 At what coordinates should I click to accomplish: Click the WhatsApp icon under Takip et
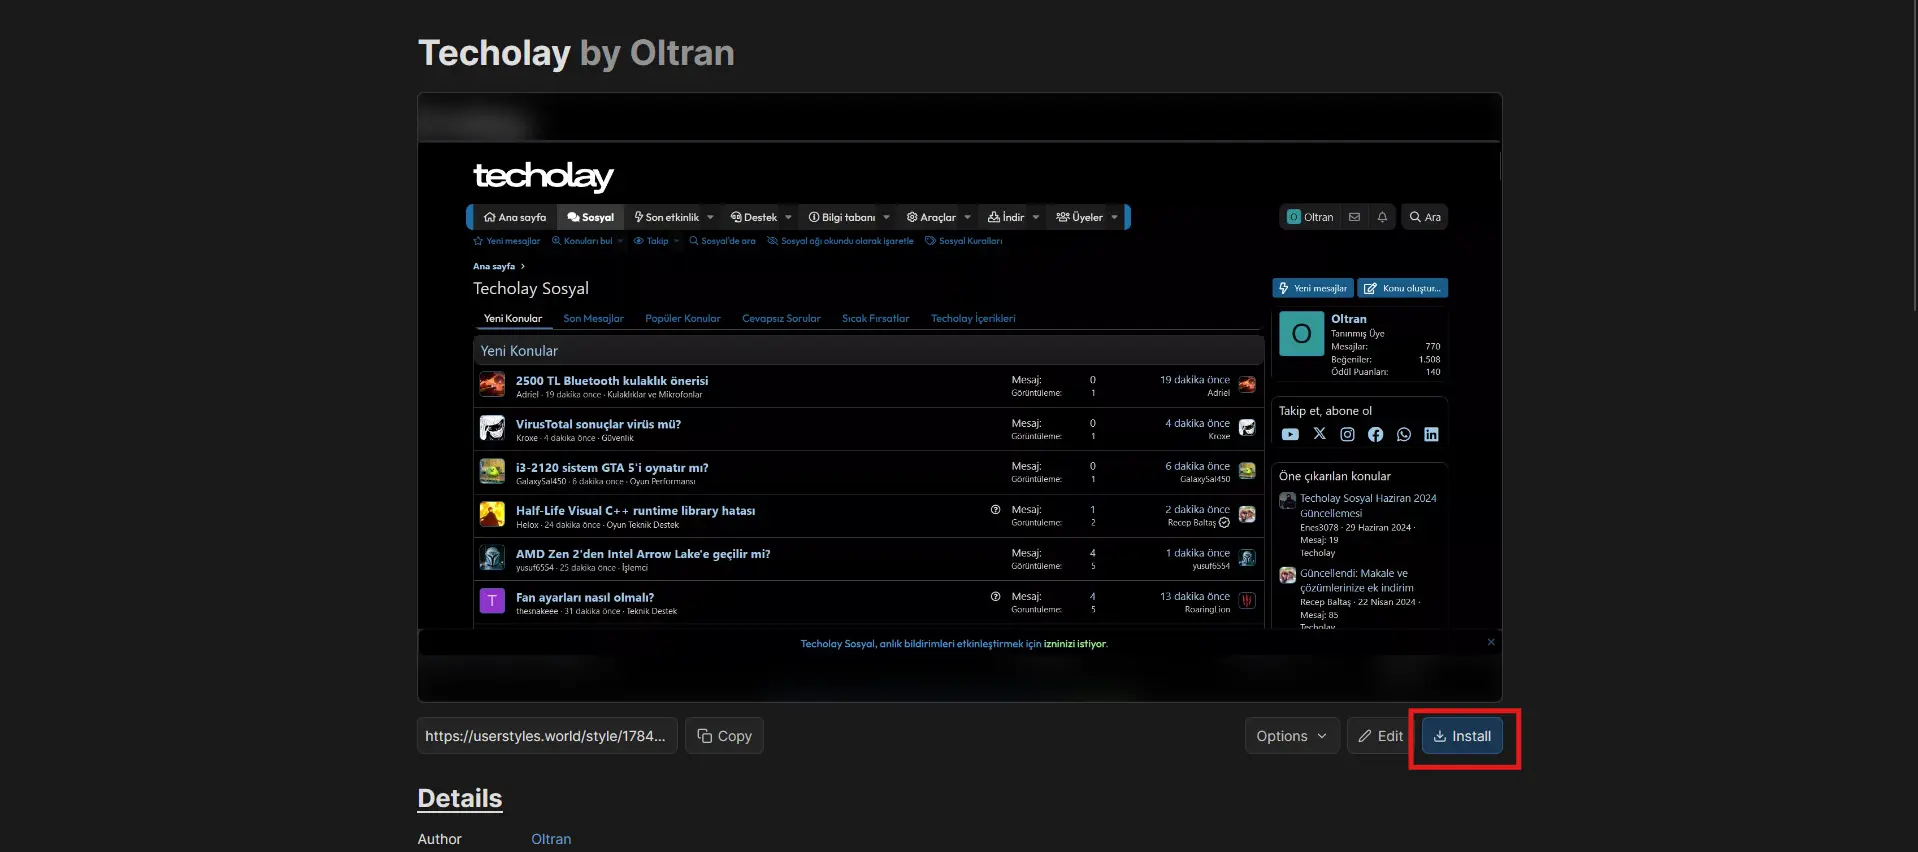[x=1404, y=434]
